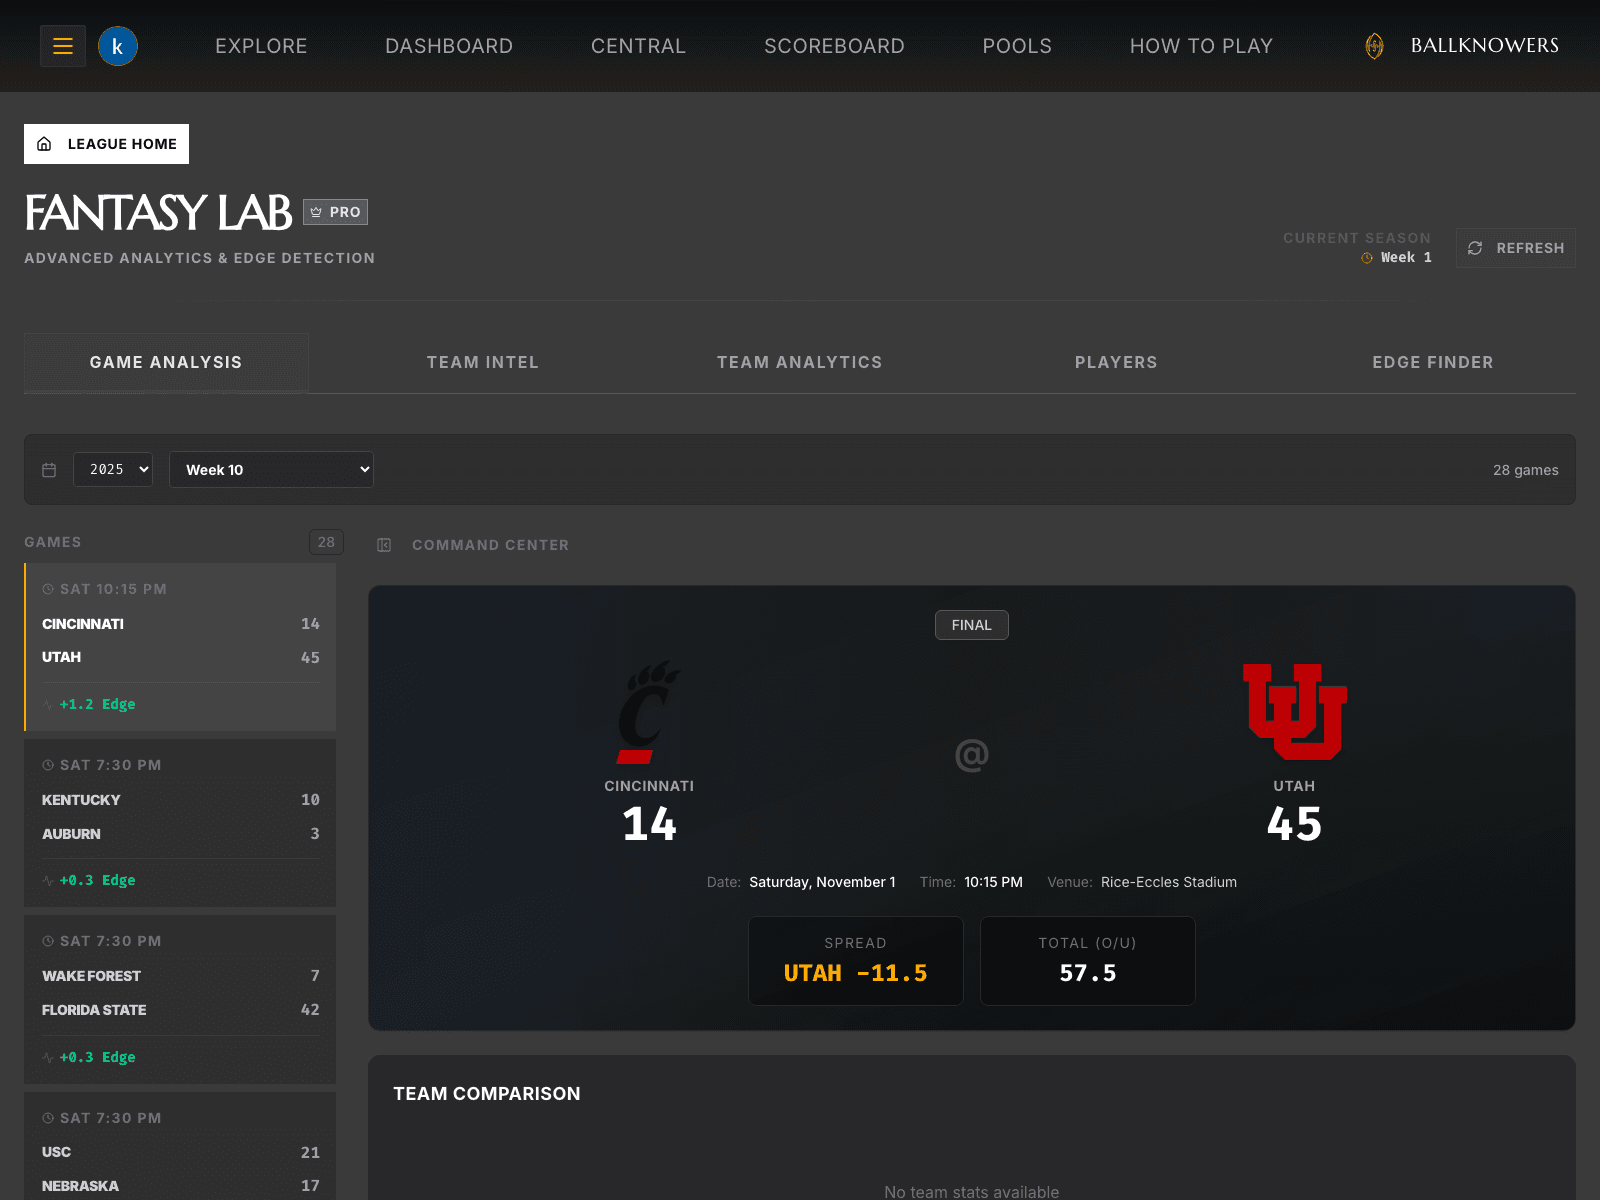
Task: Switch to the Game Analysis tab
Action: [x=166, y=362]
